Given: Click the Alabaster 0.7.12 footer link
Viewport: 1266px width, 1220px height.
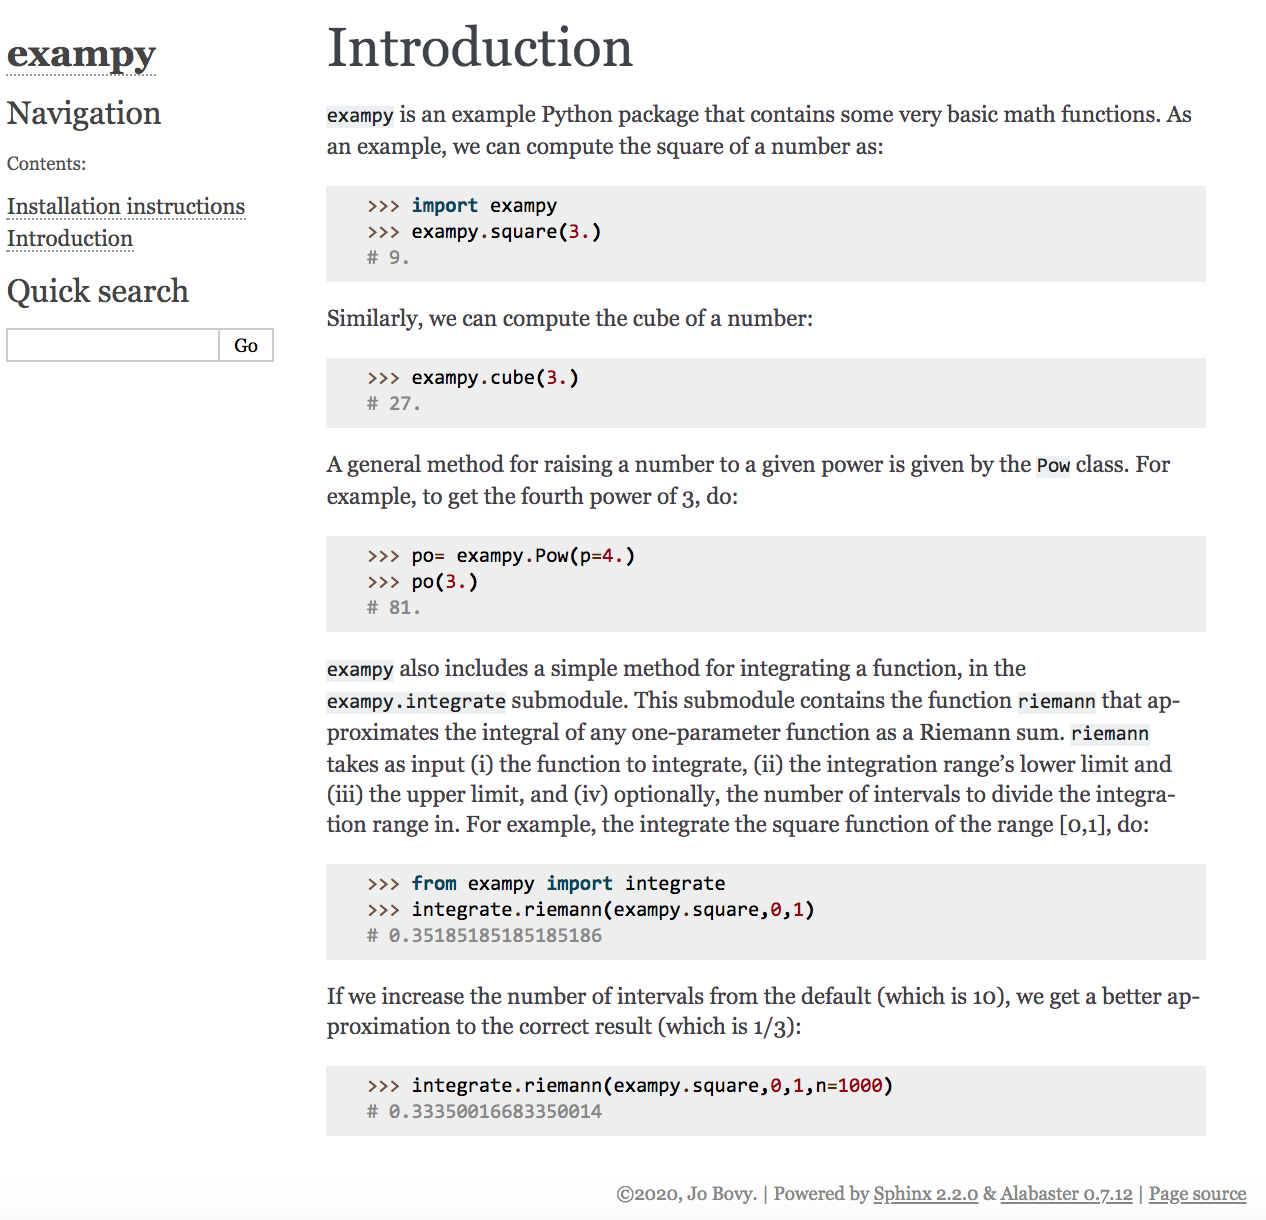Looking at the screenshot, I should tap(1066, 1194).
